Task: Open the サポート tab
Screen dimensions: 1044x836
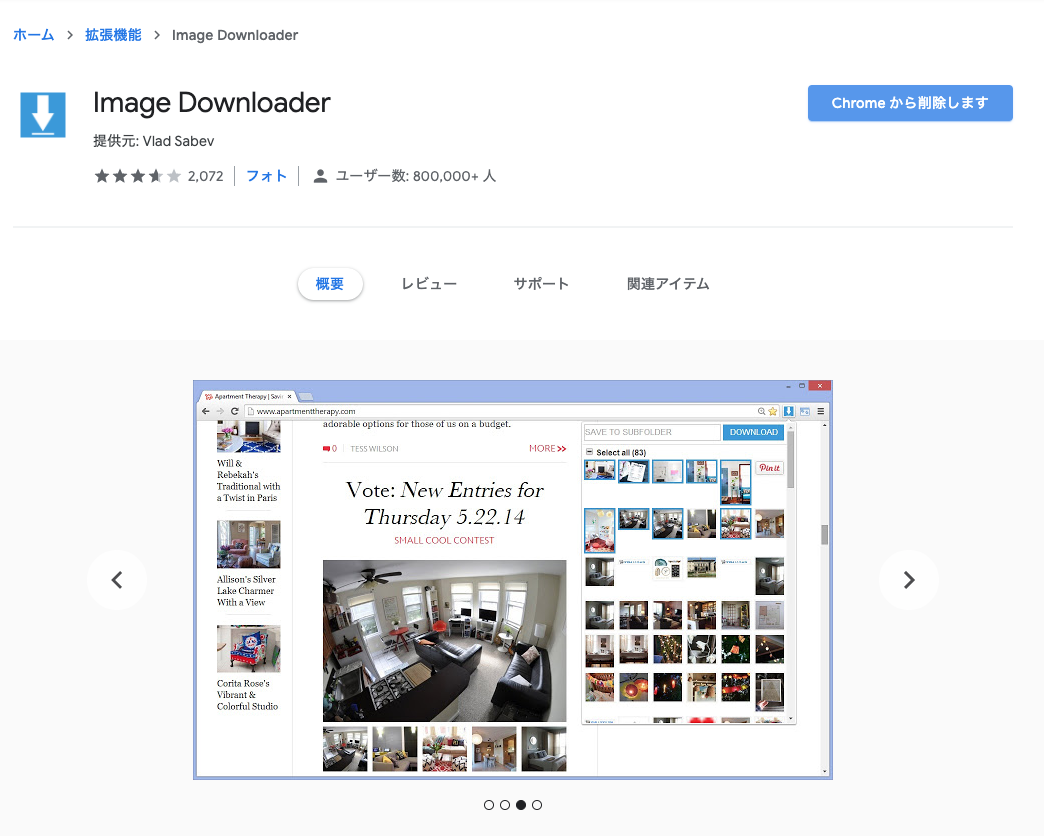Action: [541, 284]
